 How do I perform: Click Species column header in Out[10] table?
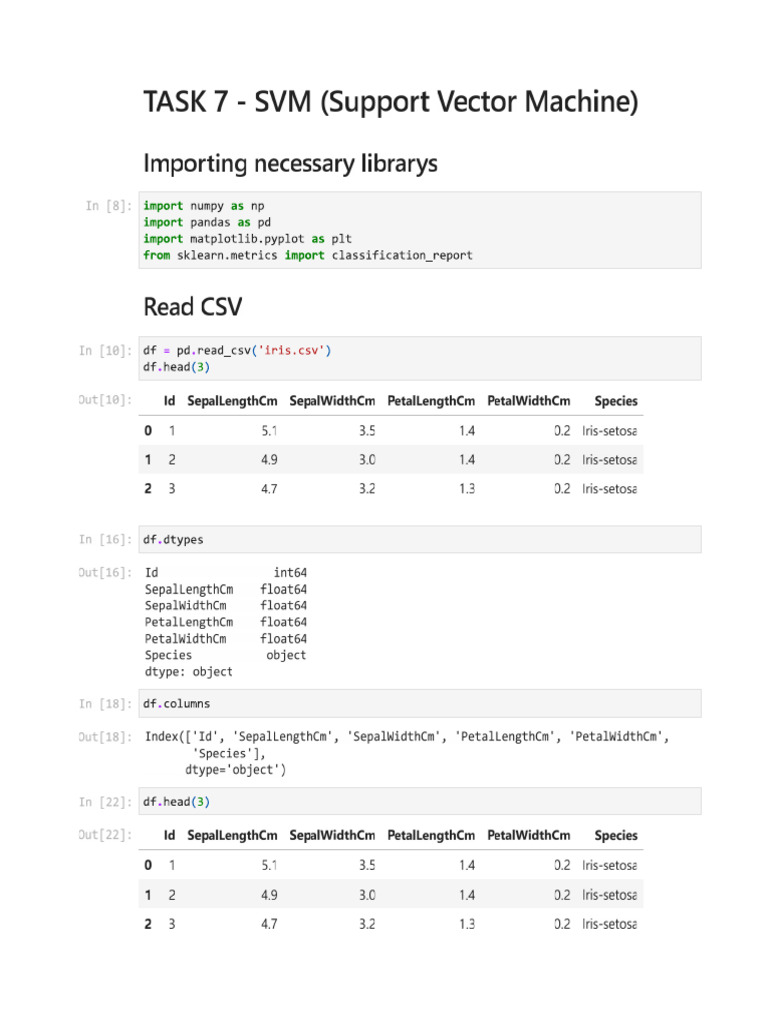[x=615, y=401]
